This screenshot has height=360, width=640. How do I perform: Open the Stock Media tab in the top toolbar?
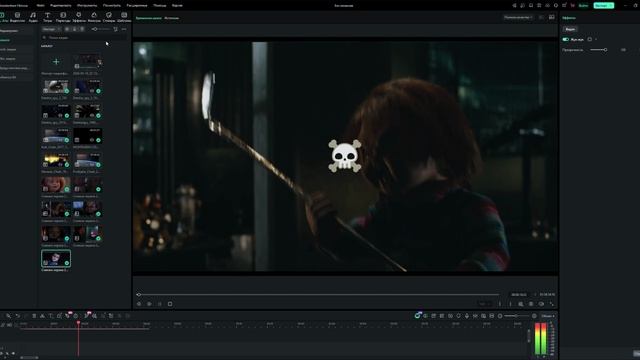[x=17, y=17]
